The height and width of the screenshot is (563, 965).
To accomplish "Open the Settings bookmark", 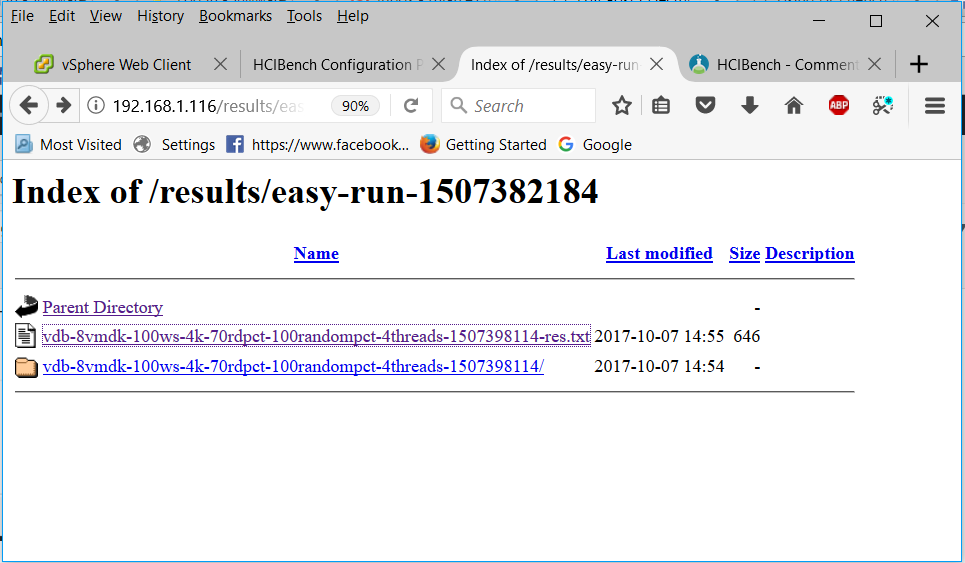I will click(x=175, y=145).
